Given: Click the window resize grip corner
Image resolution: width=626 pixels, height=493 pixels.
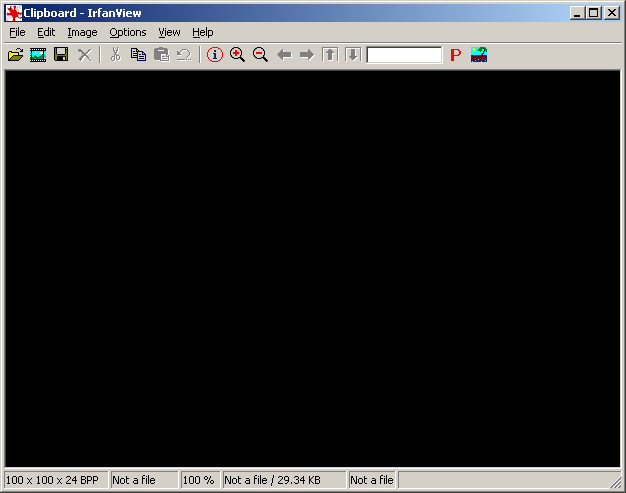Looking at the screenshot, I should [x=616, y=482].
